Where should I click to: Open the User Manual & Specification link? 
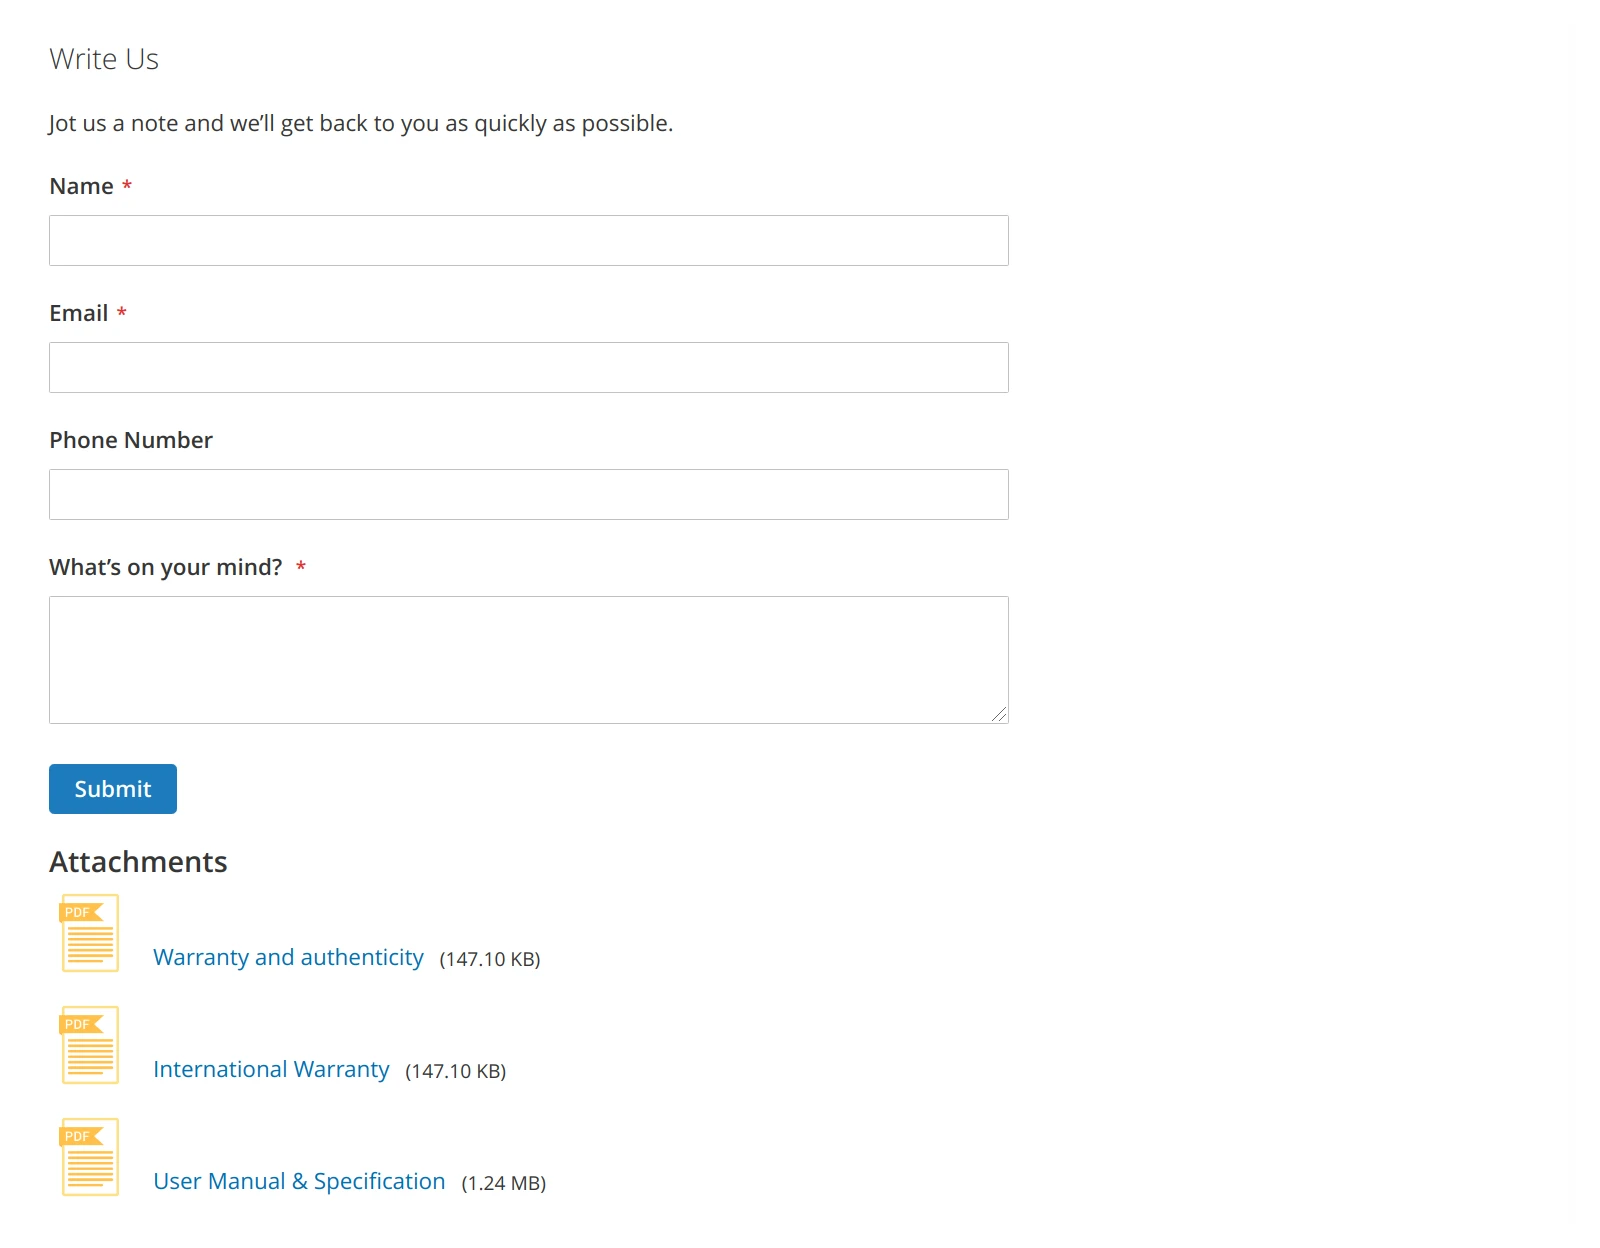pos(299,1181)
